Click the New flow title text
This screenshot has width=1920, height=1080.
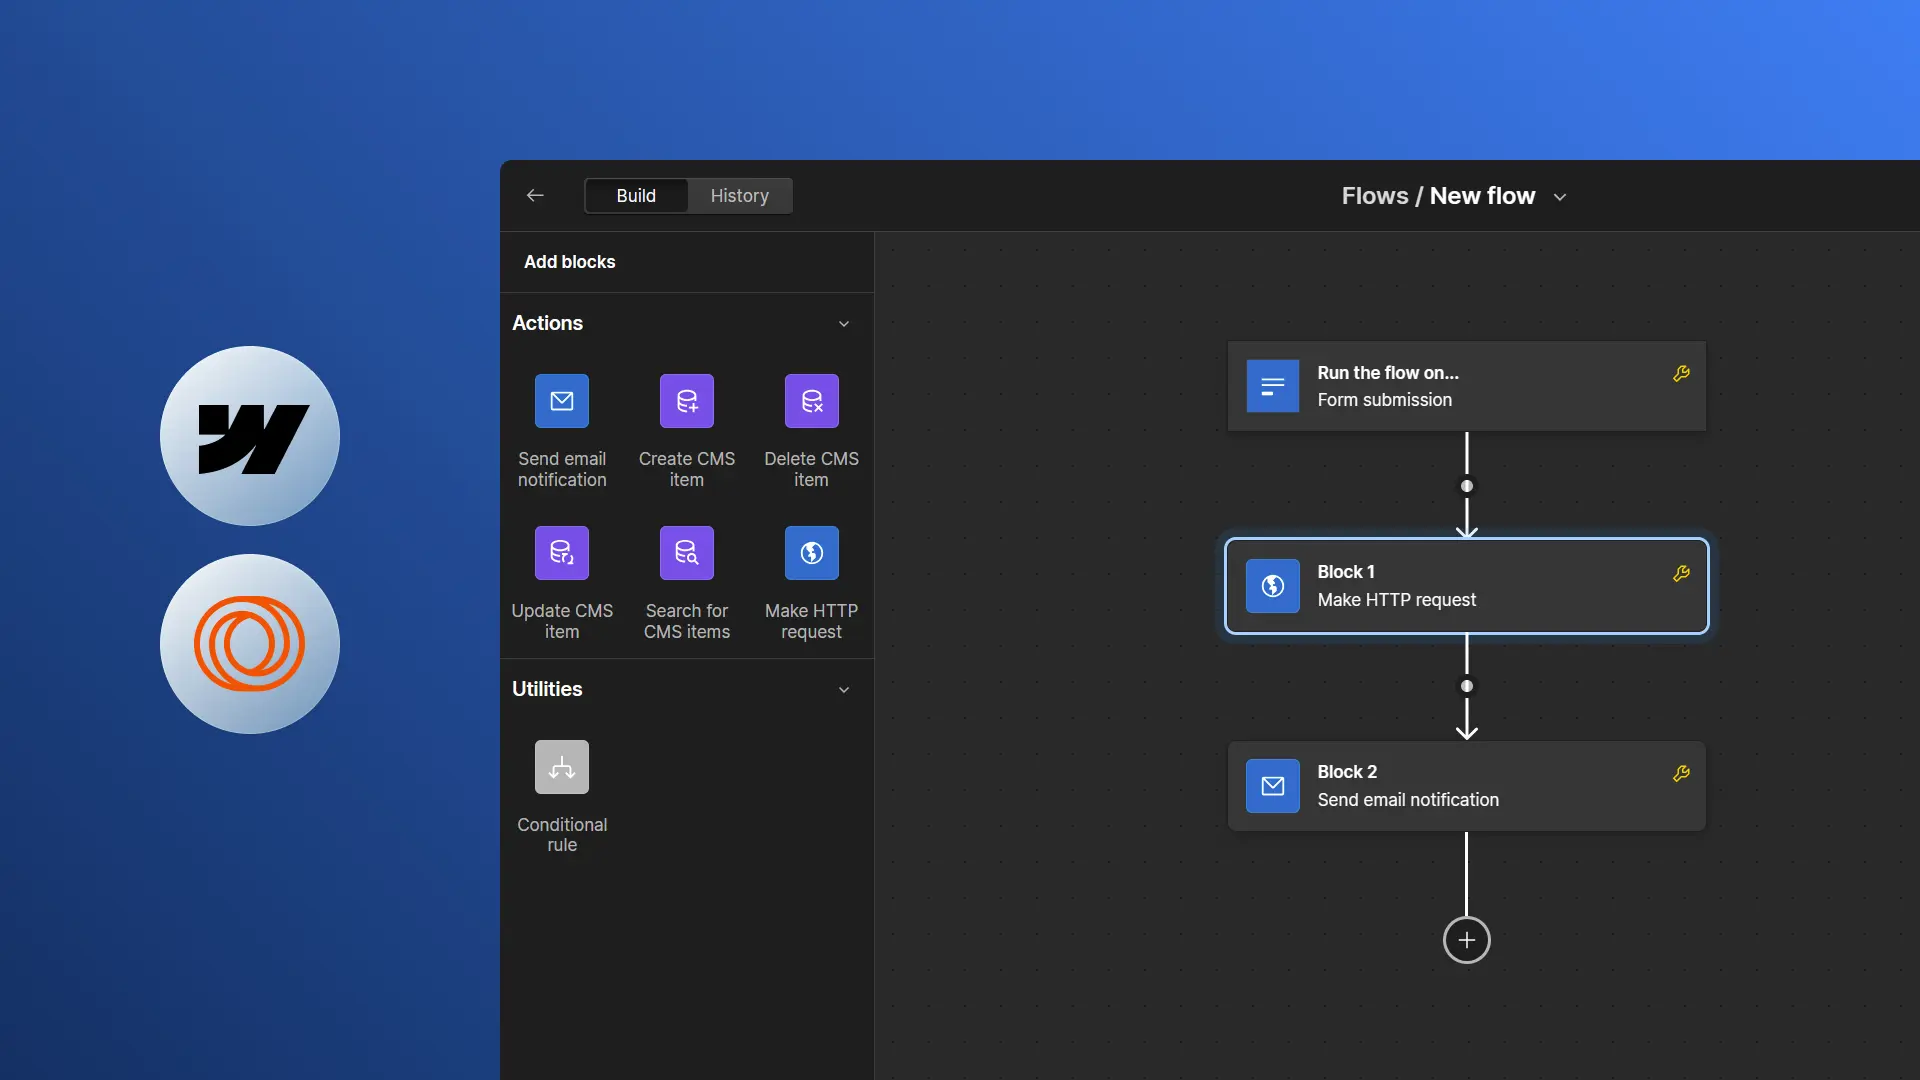click(x=1482, y=196)
